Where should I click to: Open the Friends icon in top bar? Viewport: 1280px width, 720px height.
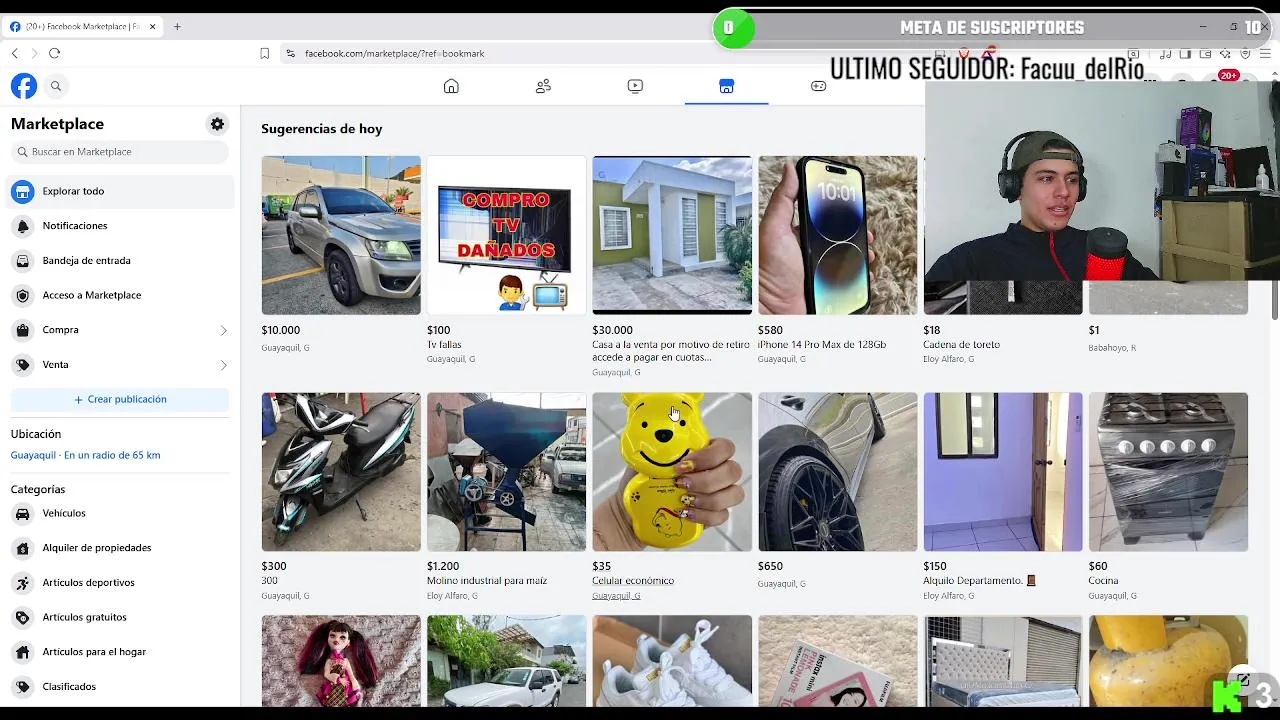[x=543, y=86]
